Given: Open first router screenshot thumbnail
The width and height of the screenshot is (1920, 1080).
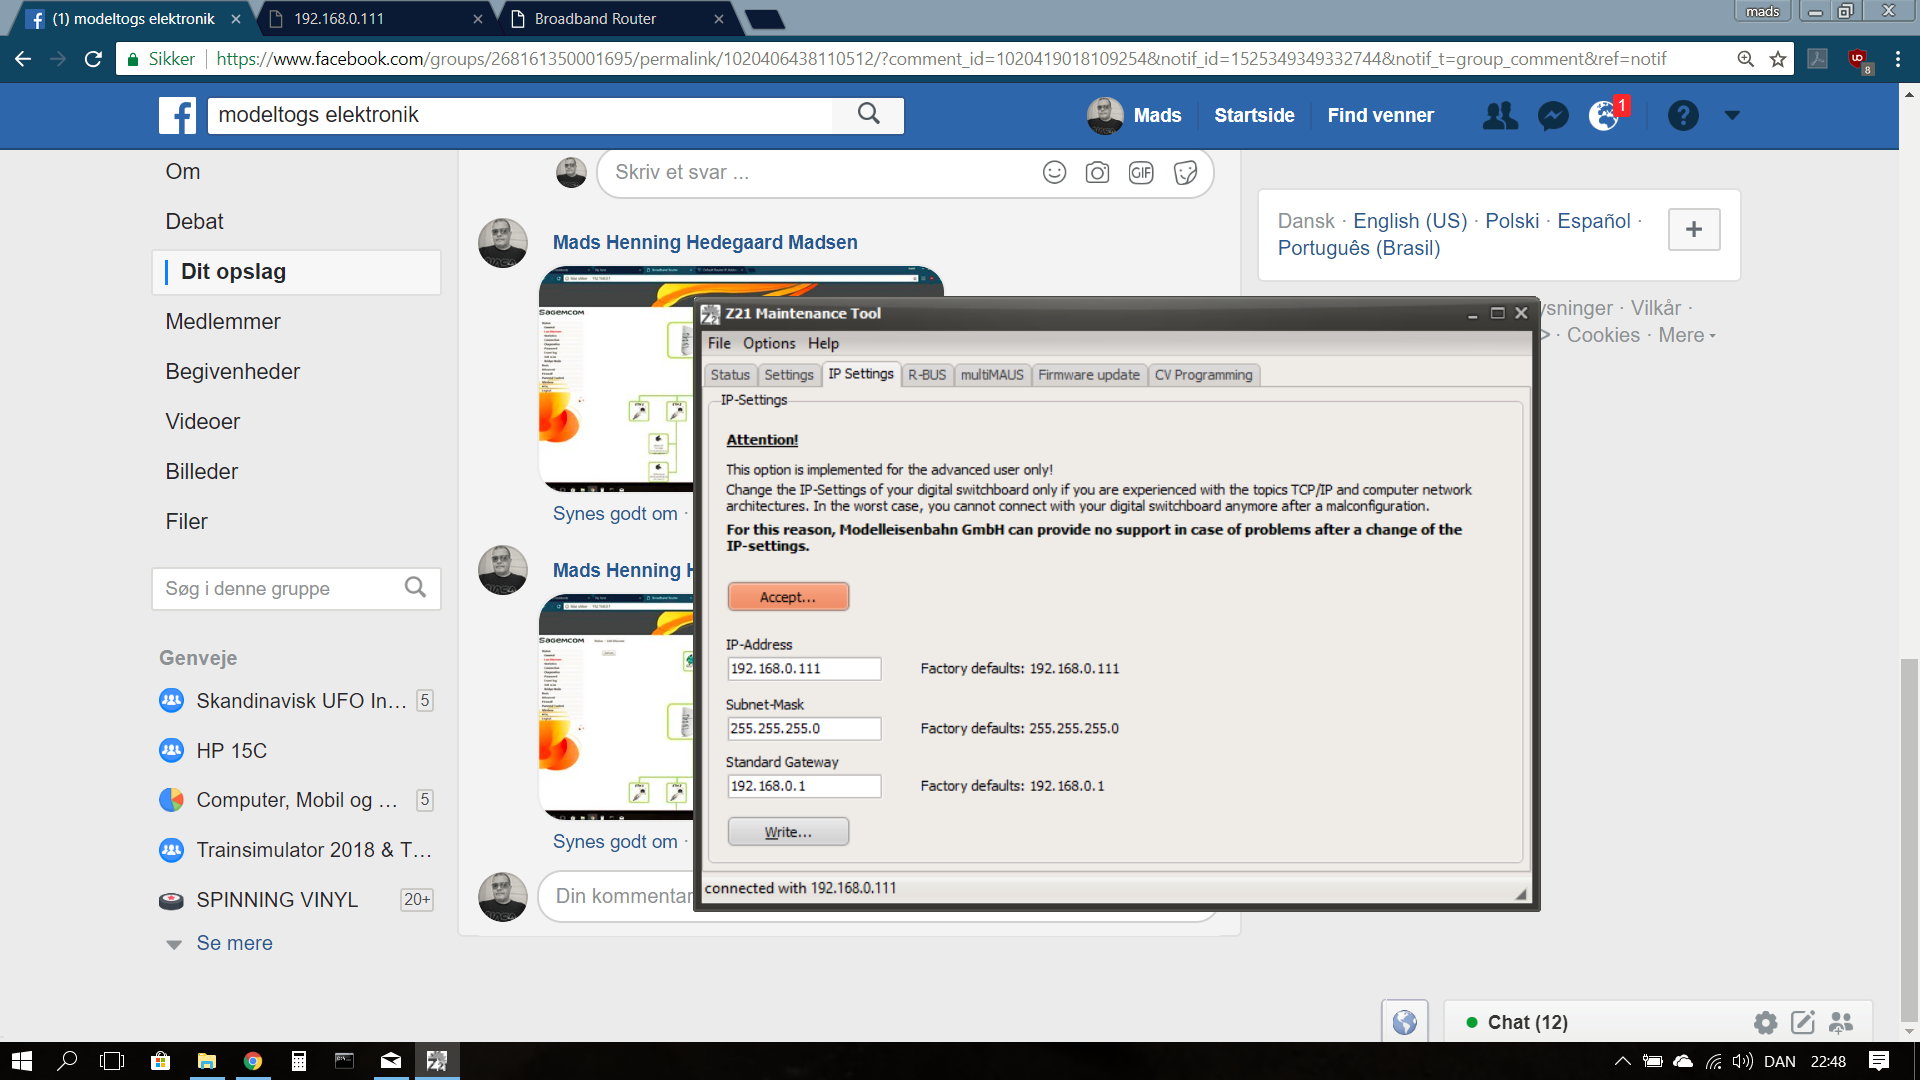Looking at the screenshot, I should coord(616,379).
